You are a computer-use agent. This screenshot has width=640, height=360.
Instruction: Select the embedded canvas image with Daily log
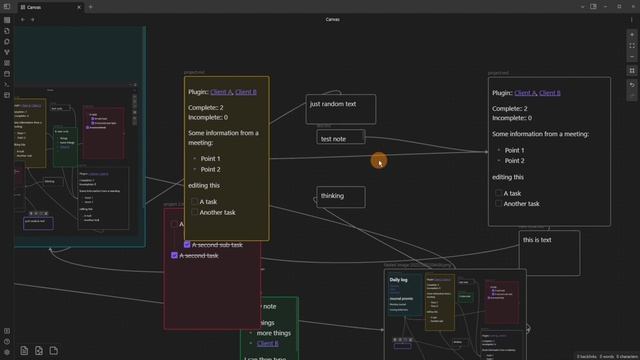pyautogui.click(x=455, y=314)
